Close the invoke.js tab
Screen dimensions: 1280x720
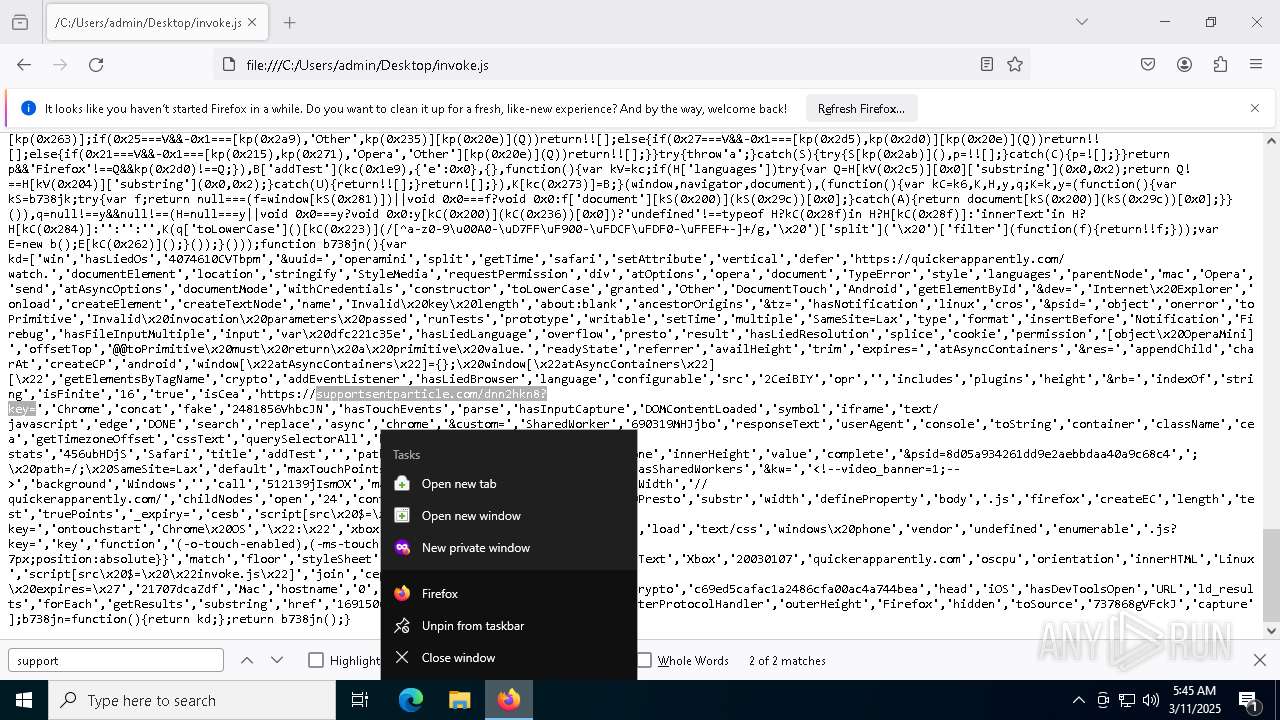point(252,22)
